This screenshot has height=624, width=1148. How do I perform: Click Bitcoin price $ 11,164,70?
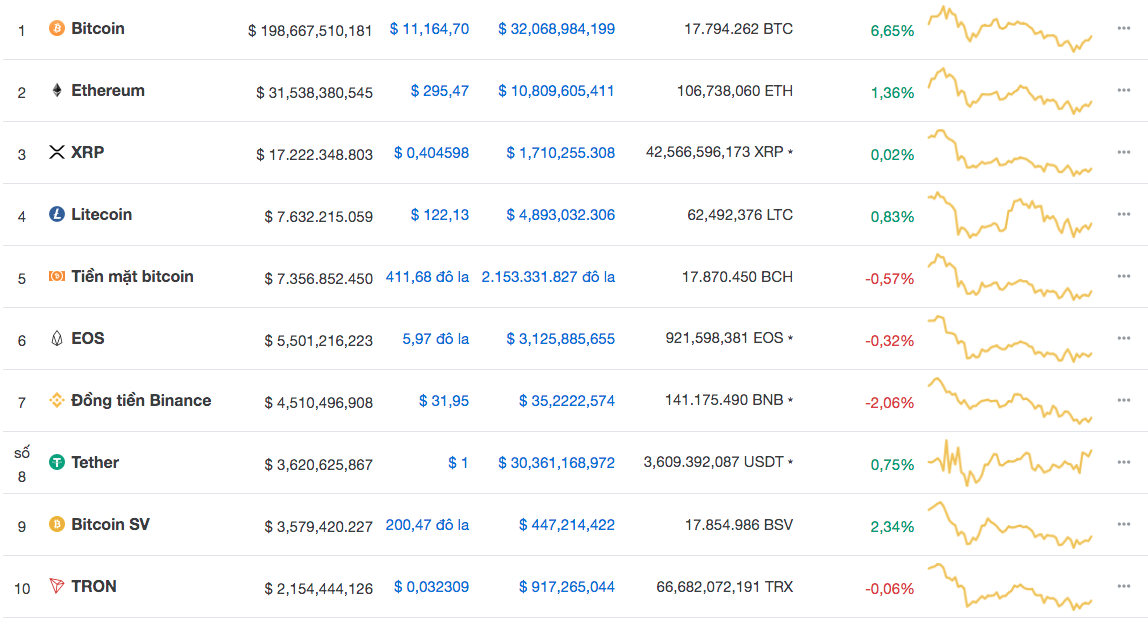429,29
